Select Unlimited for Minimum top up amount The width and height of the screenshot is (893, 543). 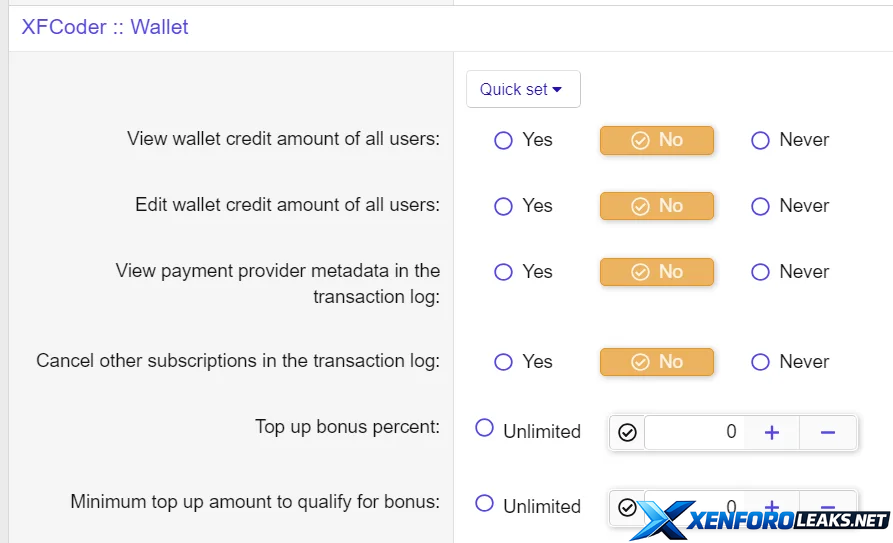pyautogui.click(x=485, y=504)
